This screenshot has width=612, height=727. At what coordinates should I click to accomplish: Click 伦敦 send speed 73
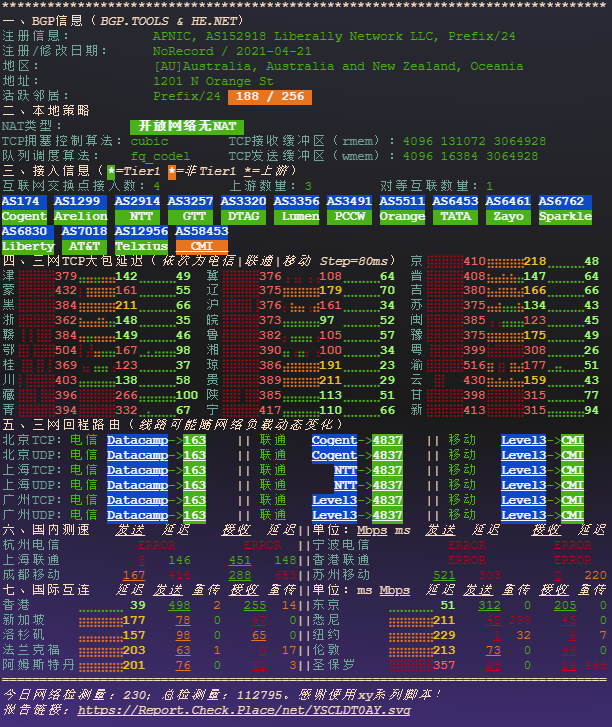click(493, 650)
